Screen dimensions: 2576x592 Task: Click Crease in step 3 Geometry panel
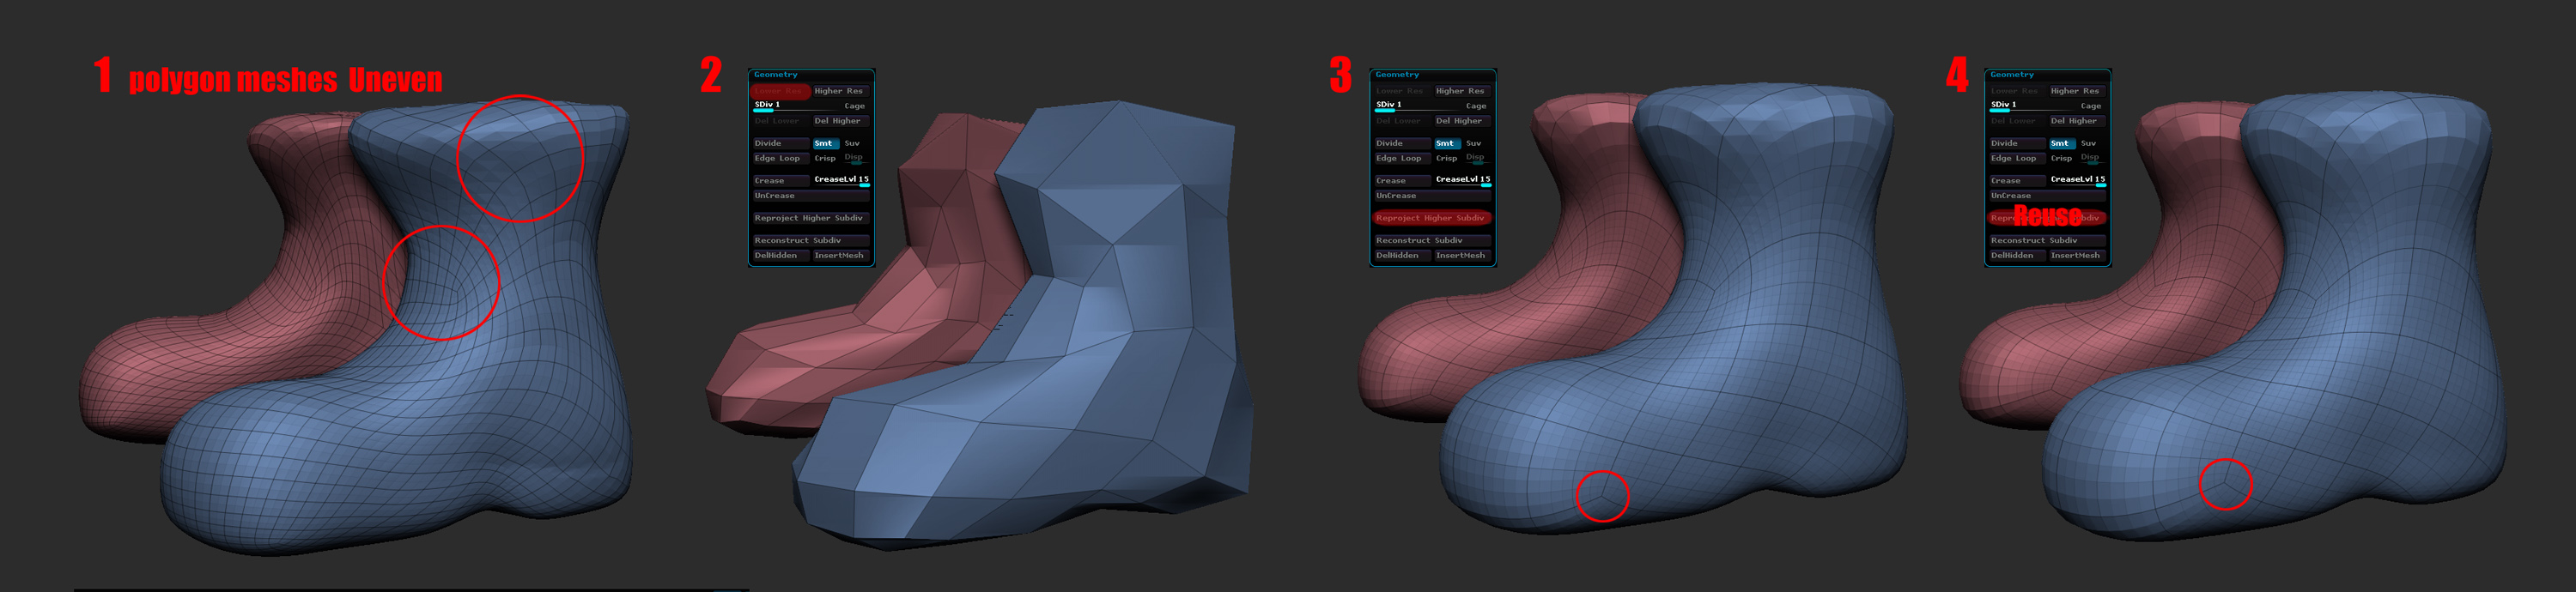click(1404, 181)
